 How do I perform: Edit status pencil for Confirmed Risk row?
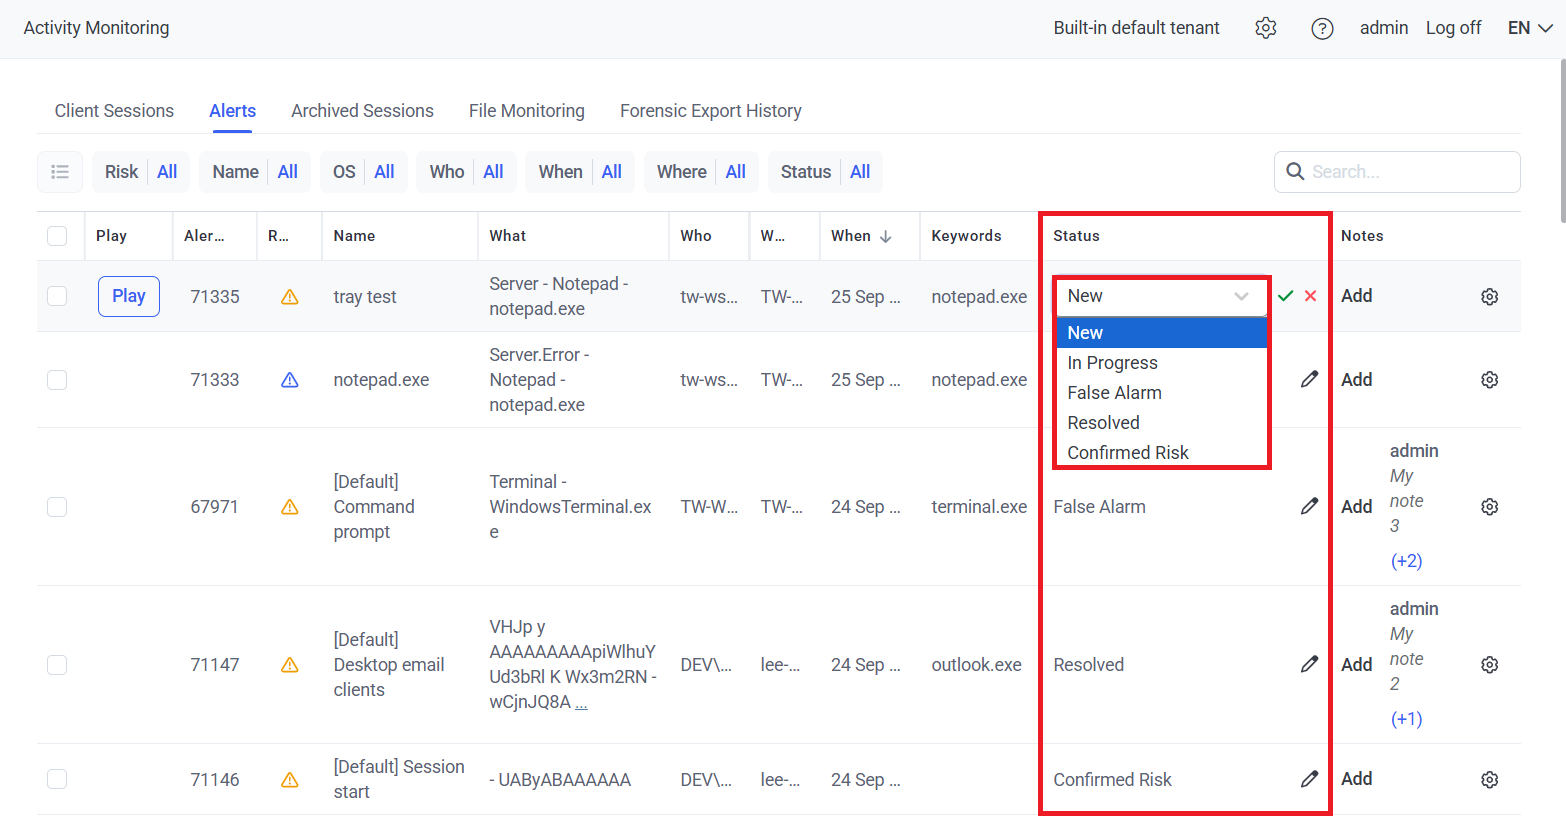[x=1309, y=779]
